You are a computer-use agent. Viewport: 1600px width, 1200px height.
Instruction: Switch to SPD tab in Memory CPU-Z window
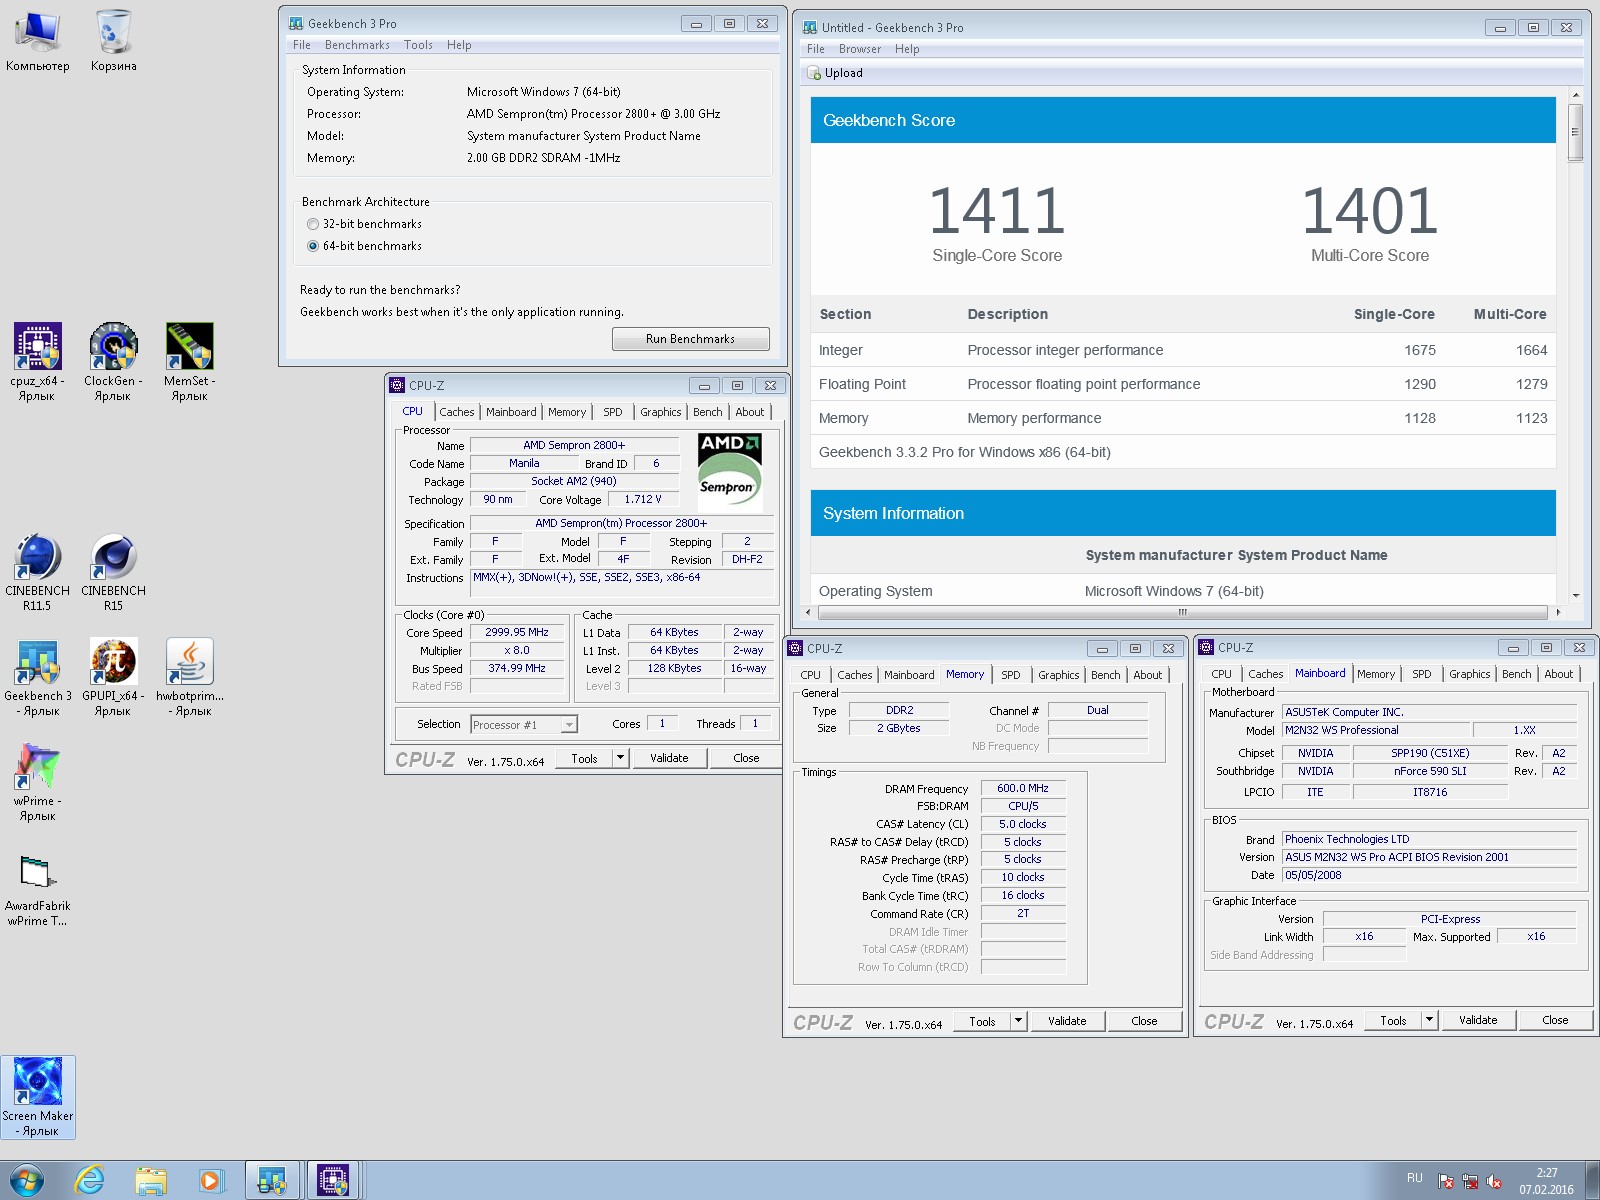[x=1011, y=675]
